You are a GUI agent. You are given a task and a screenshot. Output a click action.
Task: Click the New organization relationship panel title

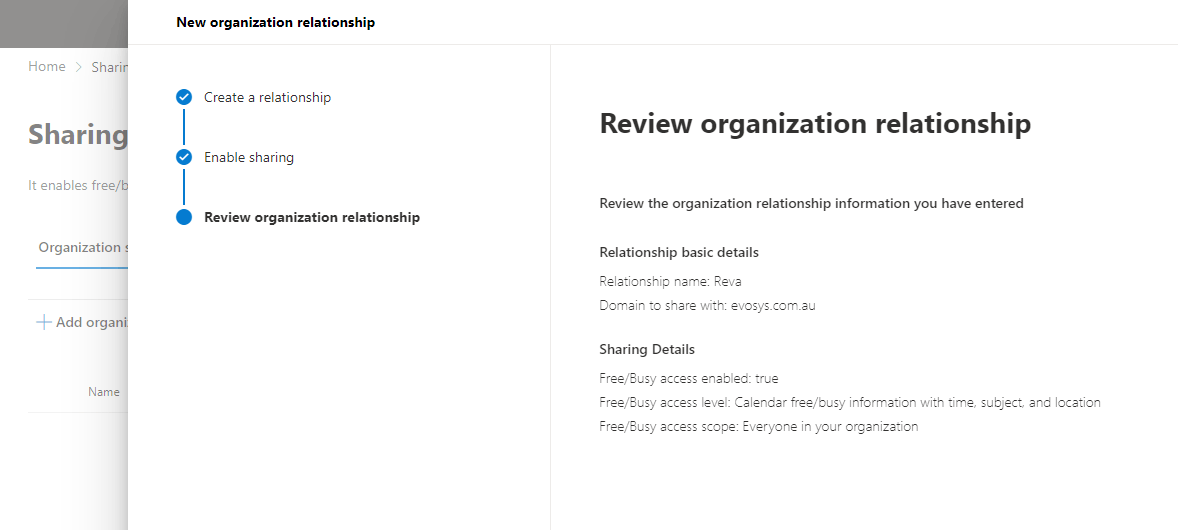(276, 23)
